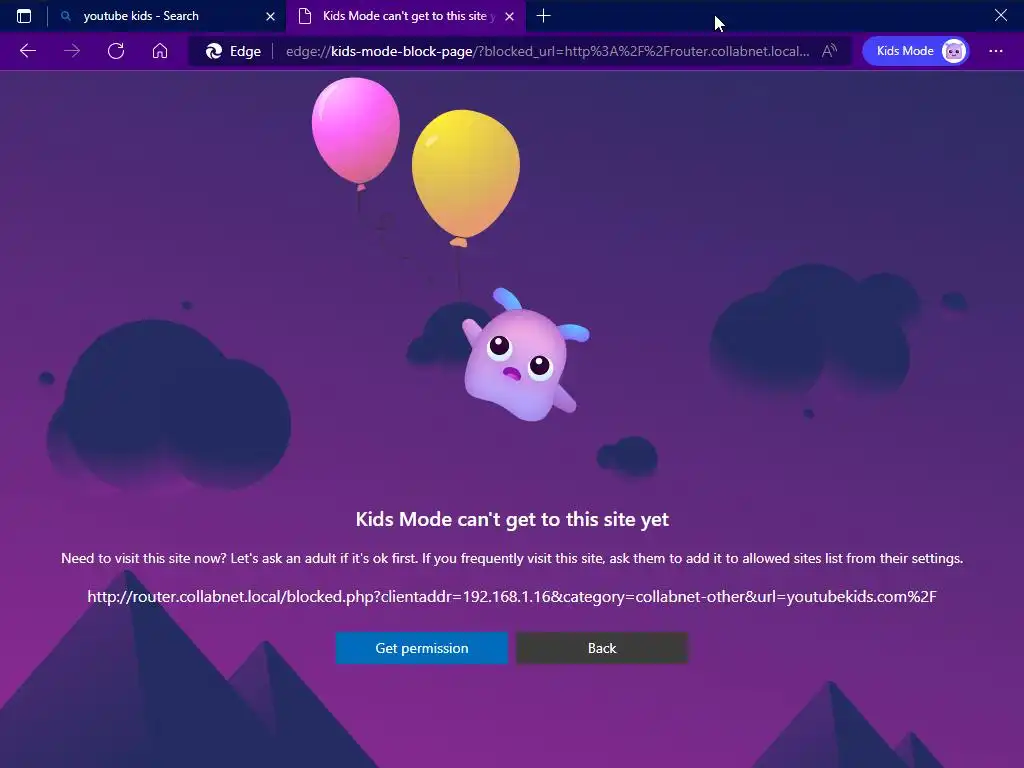Image resolution: width=1024 pixels, height=768 pixels.
Task: Go back using the browser back arrow
Action: point(27,51)
